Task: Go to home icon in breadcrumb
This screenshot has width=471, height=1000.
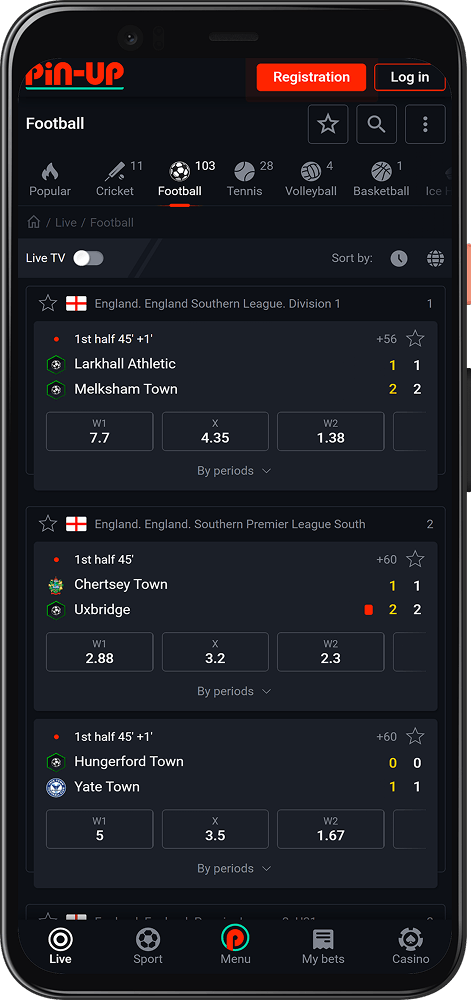Action: (x=34, y=222)
